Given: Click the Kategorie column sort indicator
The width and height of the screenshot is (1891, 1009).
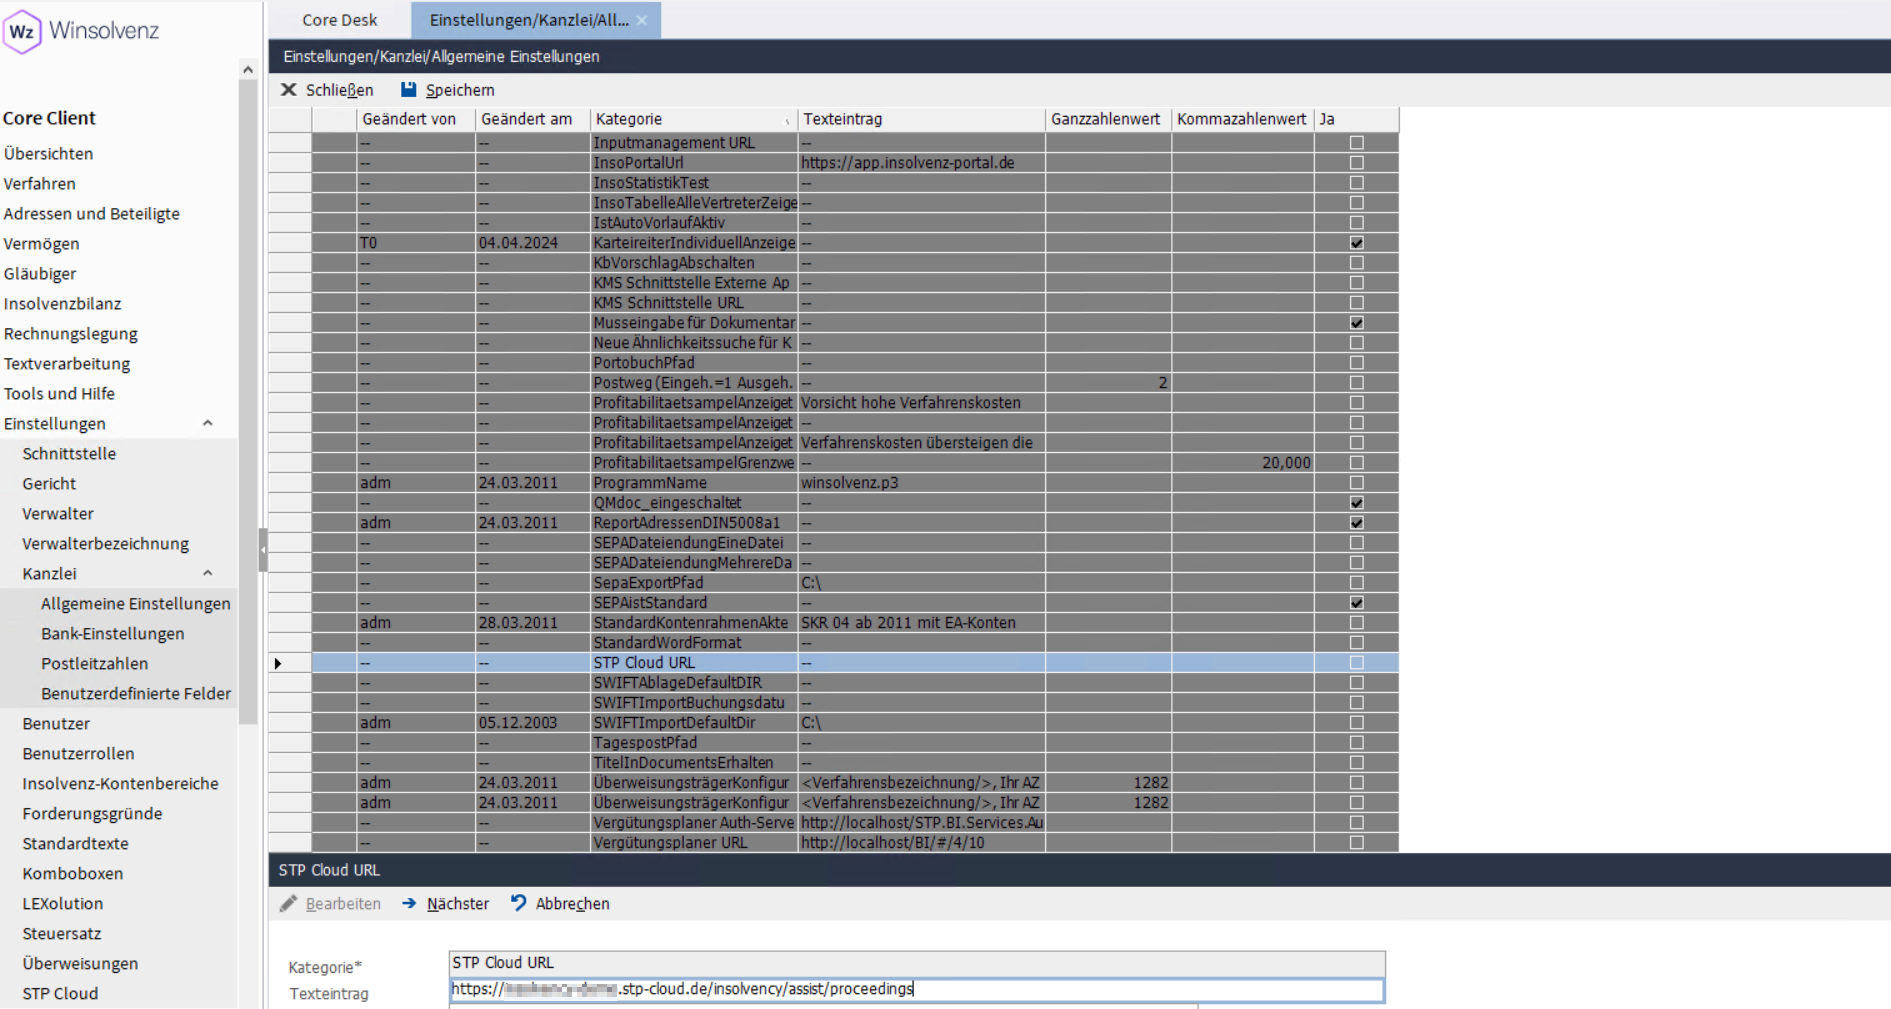Looking at the screenshot, I should coord(787,120).
